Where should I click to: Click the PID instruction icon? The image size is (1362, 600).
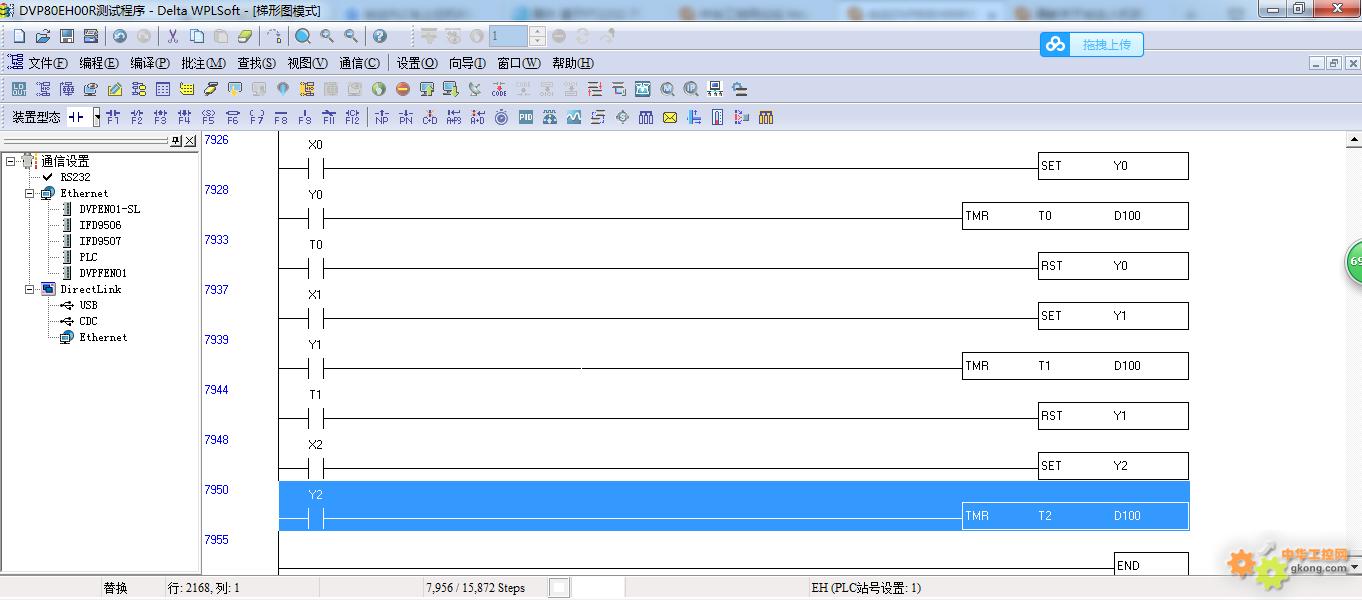coord(525,117)
